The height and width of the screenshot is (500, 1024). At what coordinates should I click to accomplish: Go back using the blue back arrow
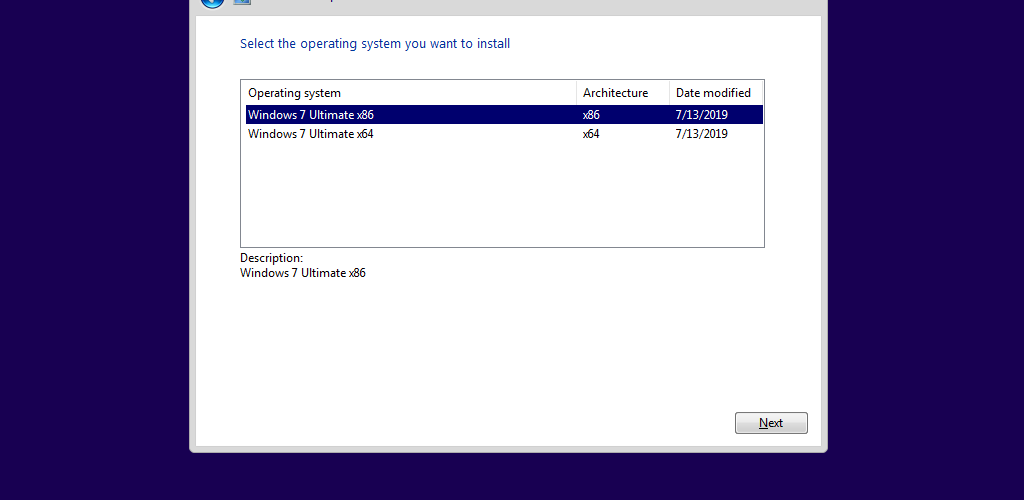(212, 3)
